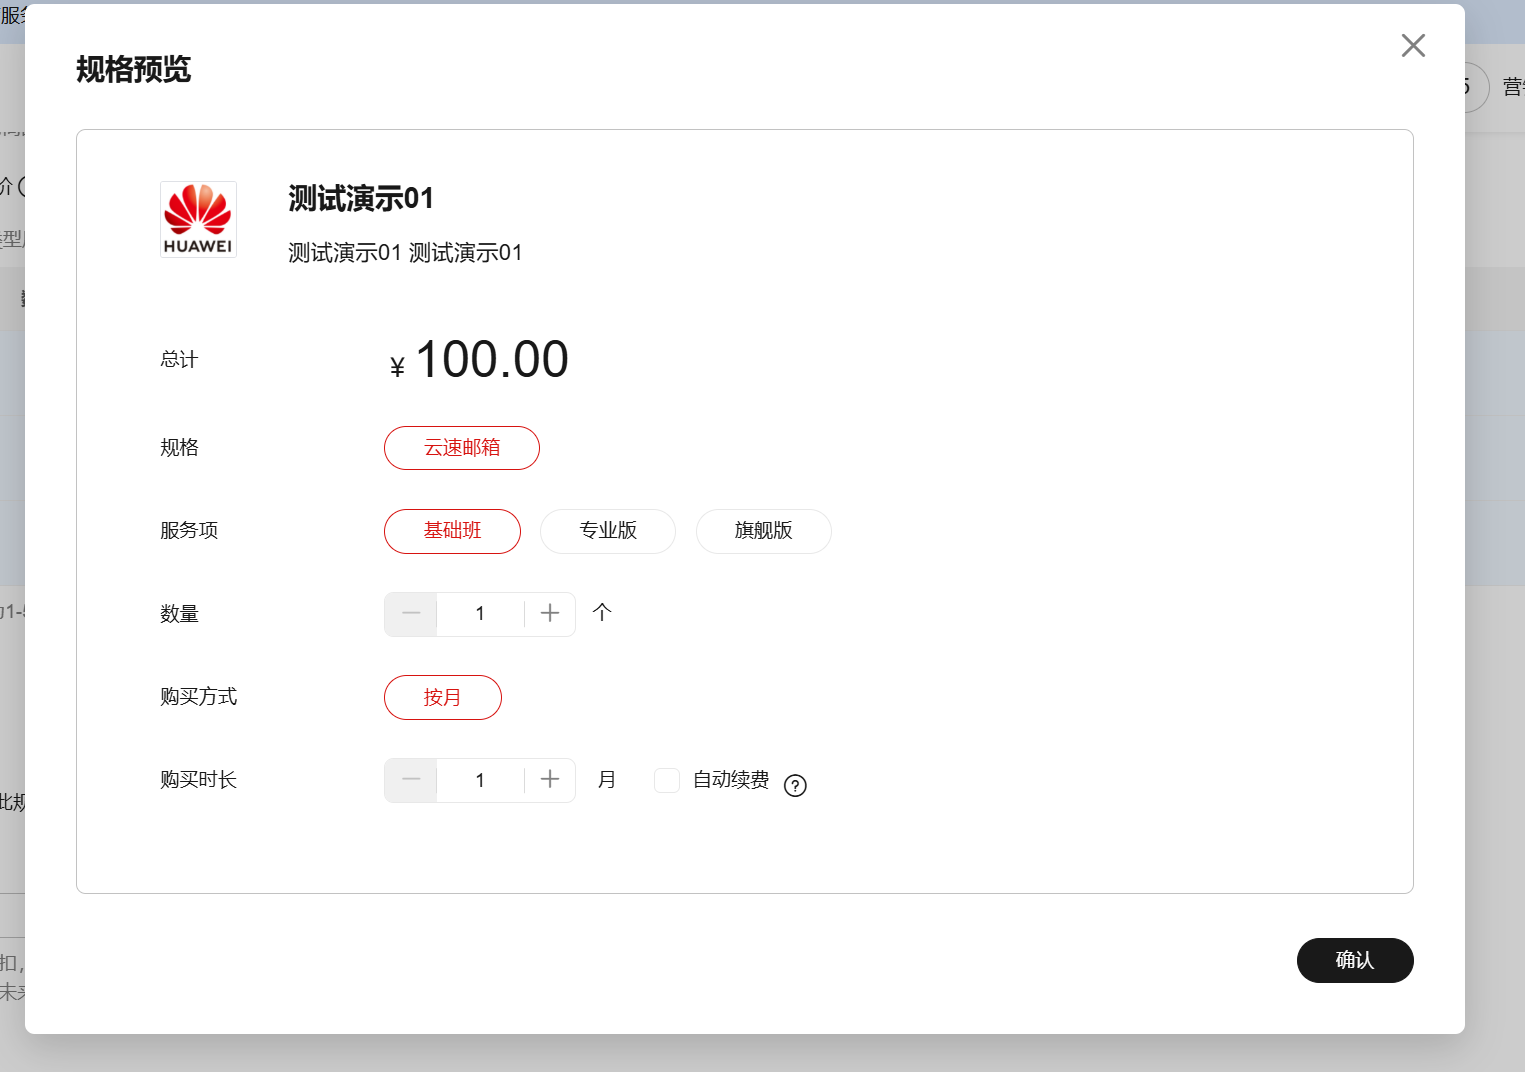Choose the 按月 purchase method
Screen dimensions: 1525x1072
click(443, 697)
